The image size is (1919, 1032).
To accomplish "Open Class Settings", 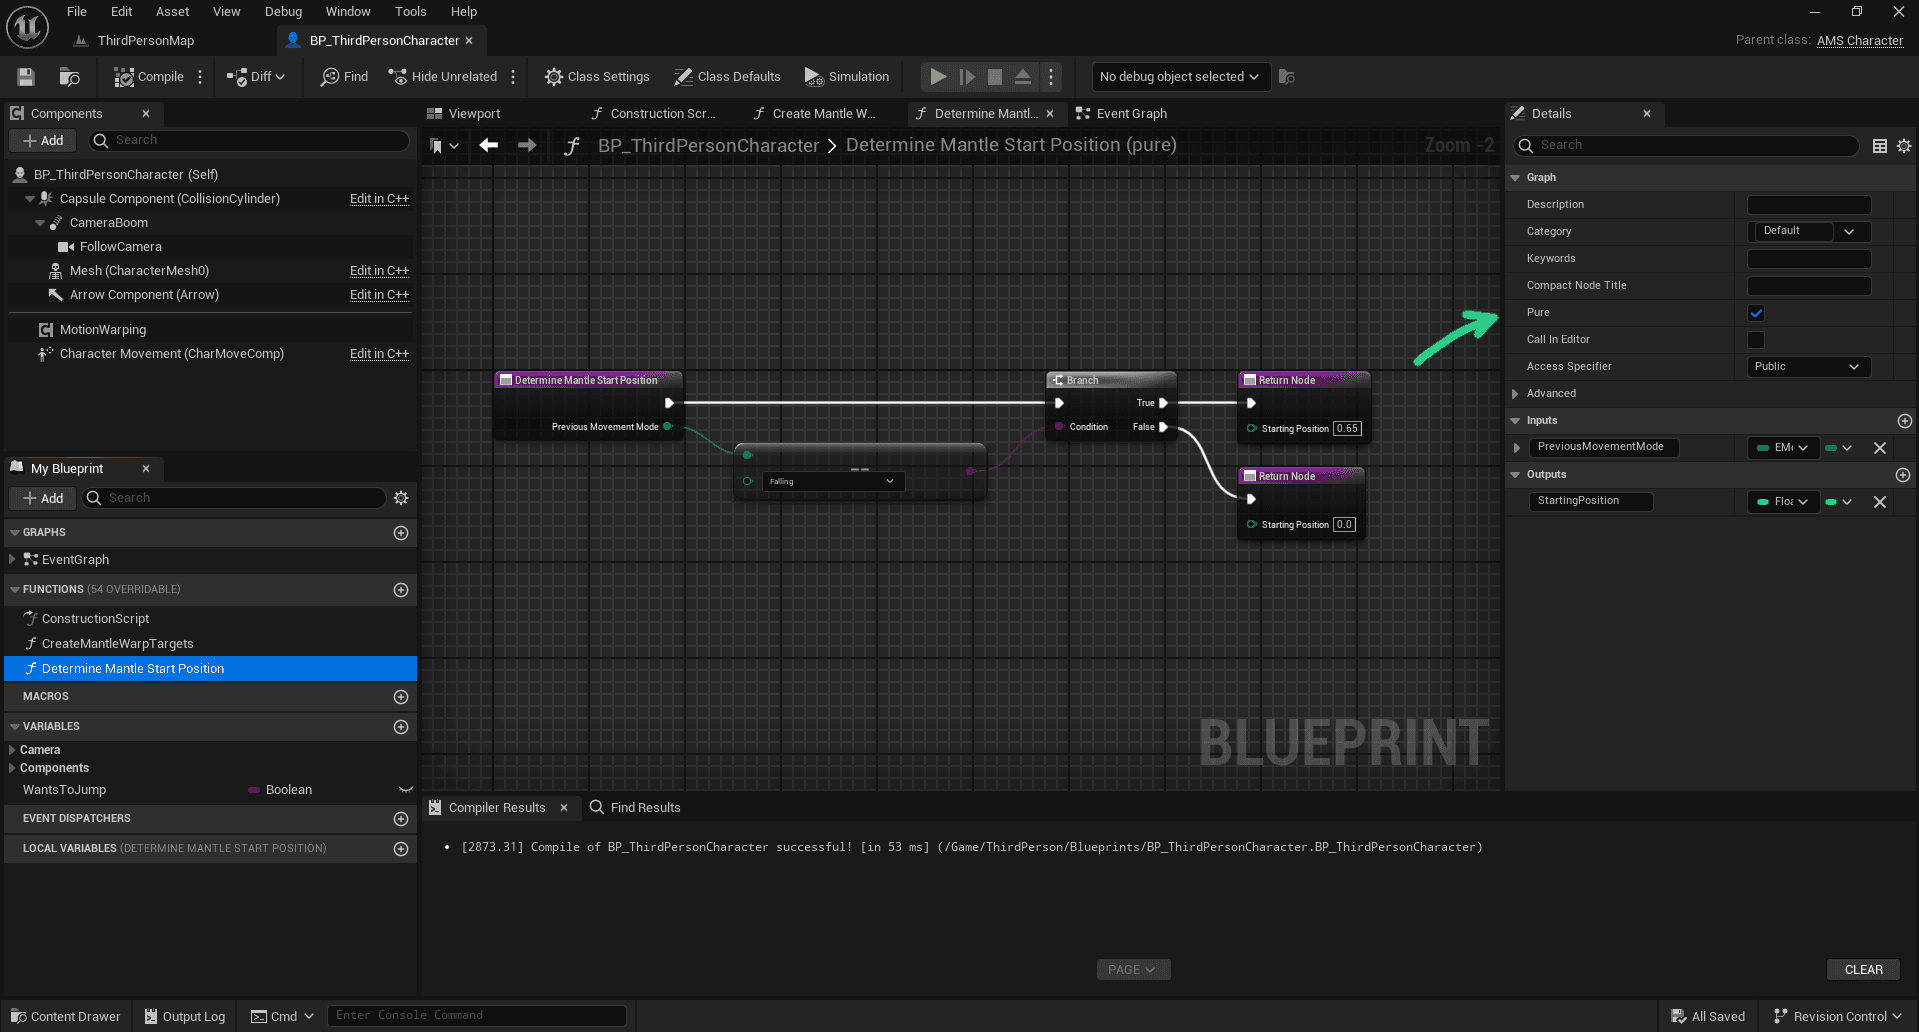I will (597, 77).
